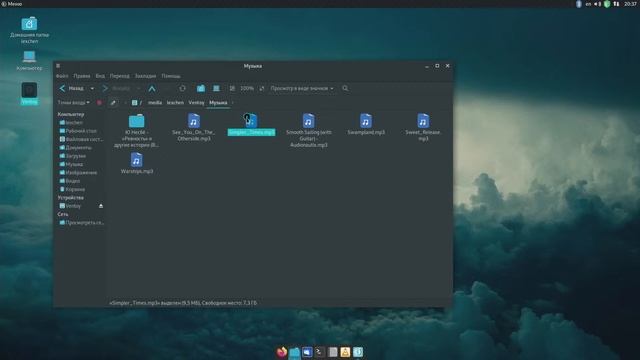Collapse the Сеть sidebar section
The image size is (640, 360).
62,214
